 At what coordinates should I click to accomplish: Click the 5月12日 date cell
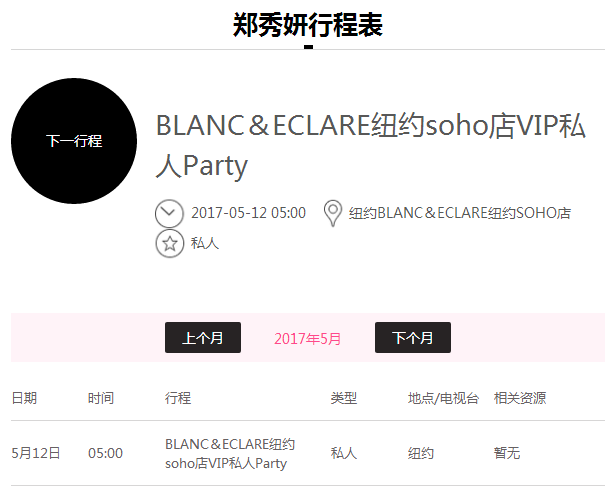[x=36, y=453]
